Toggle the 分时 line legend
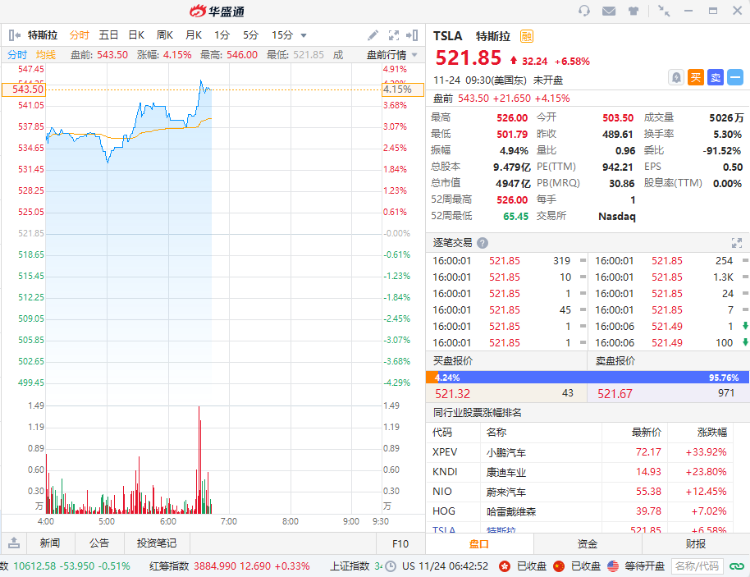The width and height of the screenshot is (750, 577). pyautogui.click(x=17, y=55)
